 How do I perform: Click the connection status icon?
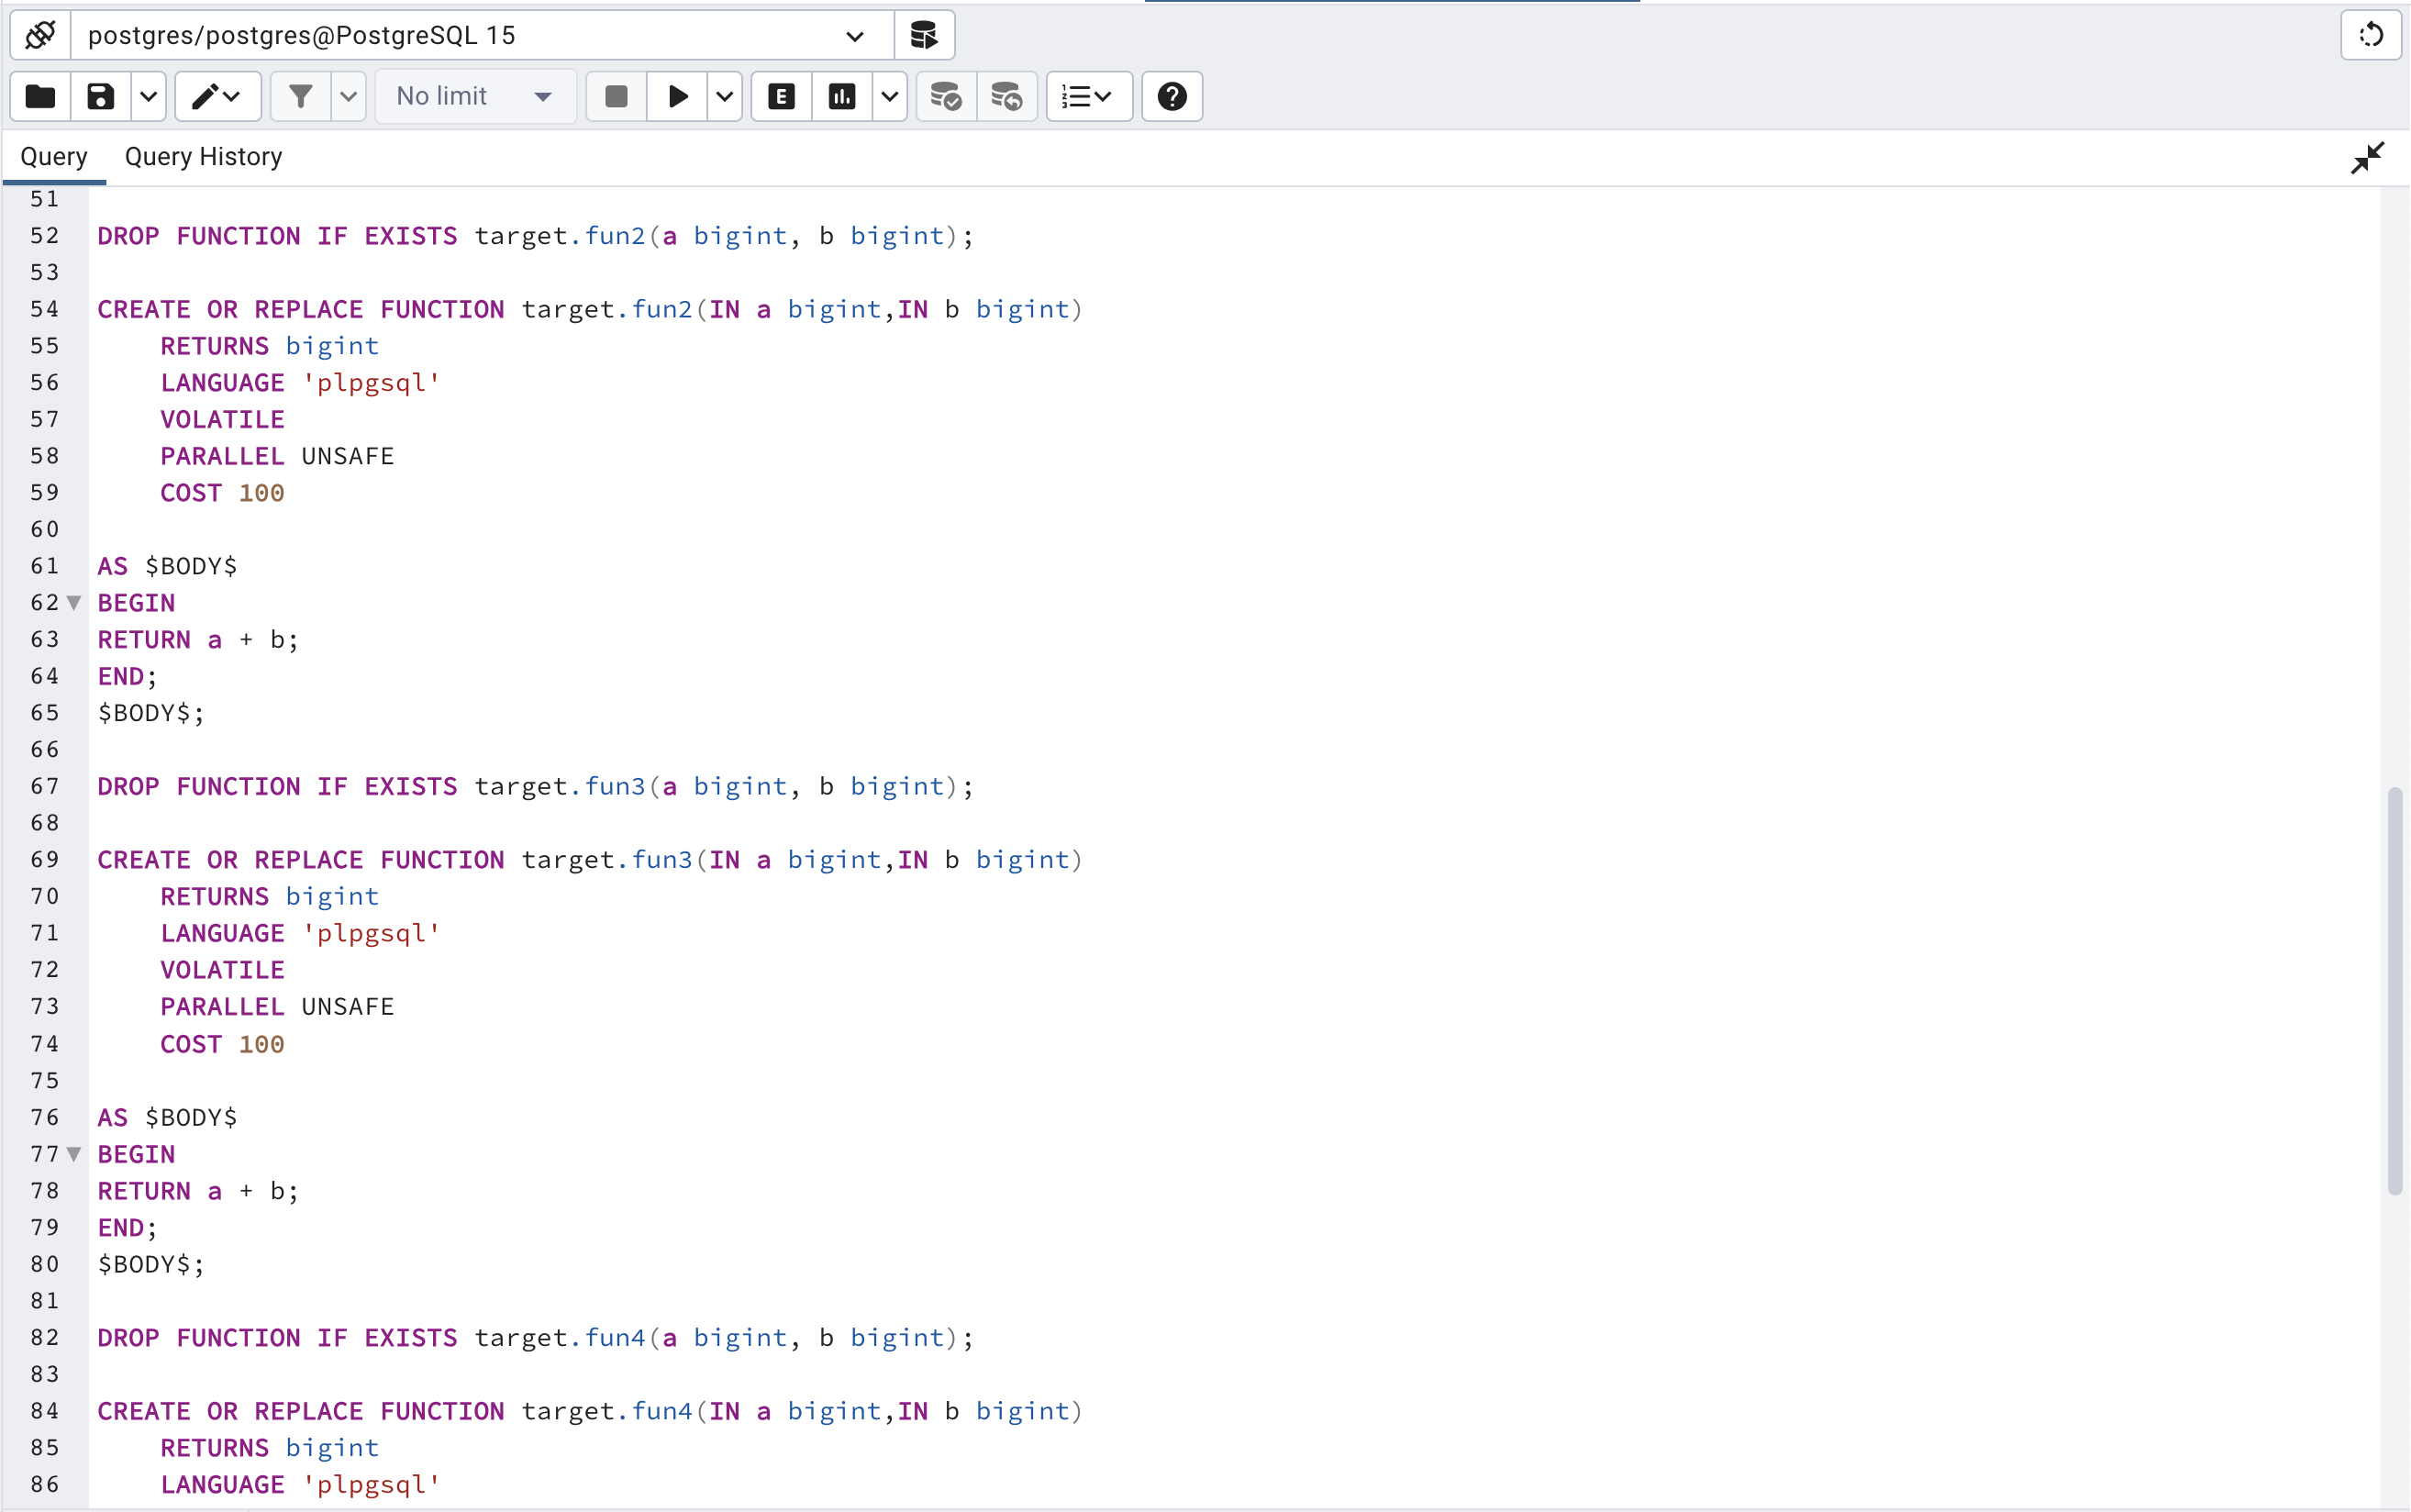41,36
